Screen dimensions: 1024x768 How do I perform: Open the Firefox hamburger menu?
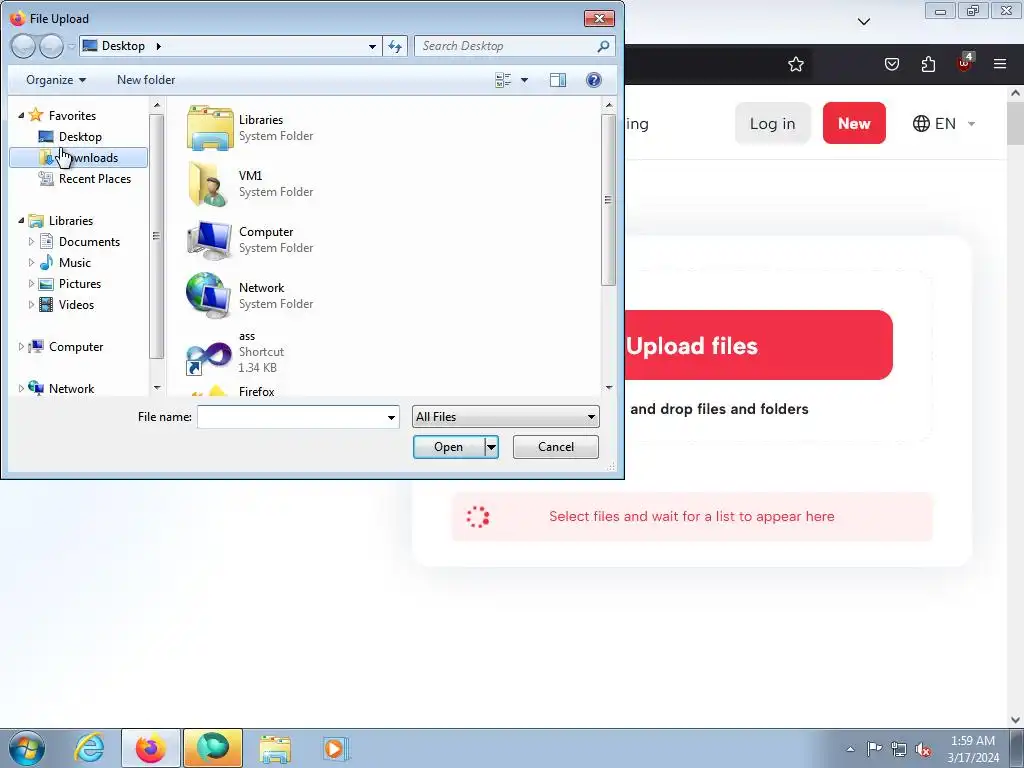[1000, 64]
